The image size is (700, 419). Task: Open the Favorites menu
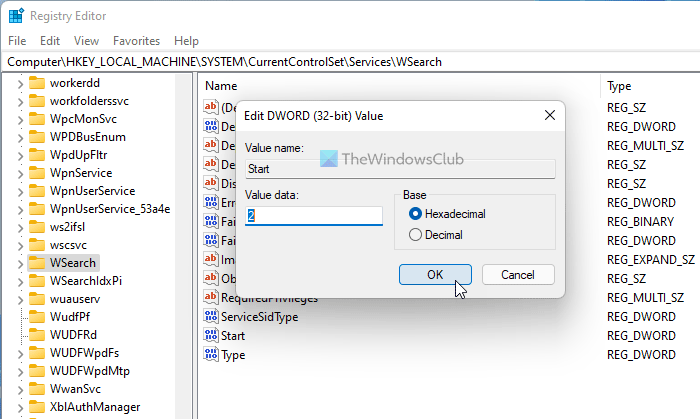pos(136,41)
